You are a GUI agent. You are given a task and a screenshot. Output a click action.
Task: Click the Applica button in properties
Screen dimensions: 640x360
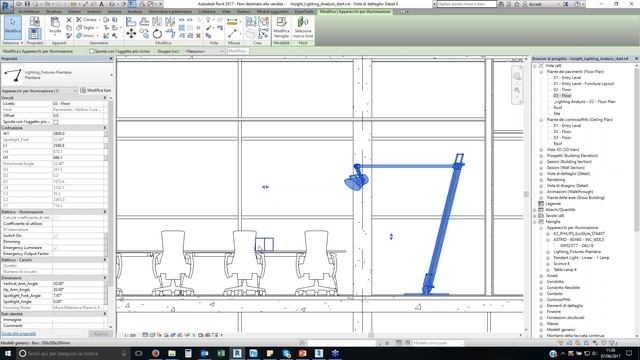100,334
